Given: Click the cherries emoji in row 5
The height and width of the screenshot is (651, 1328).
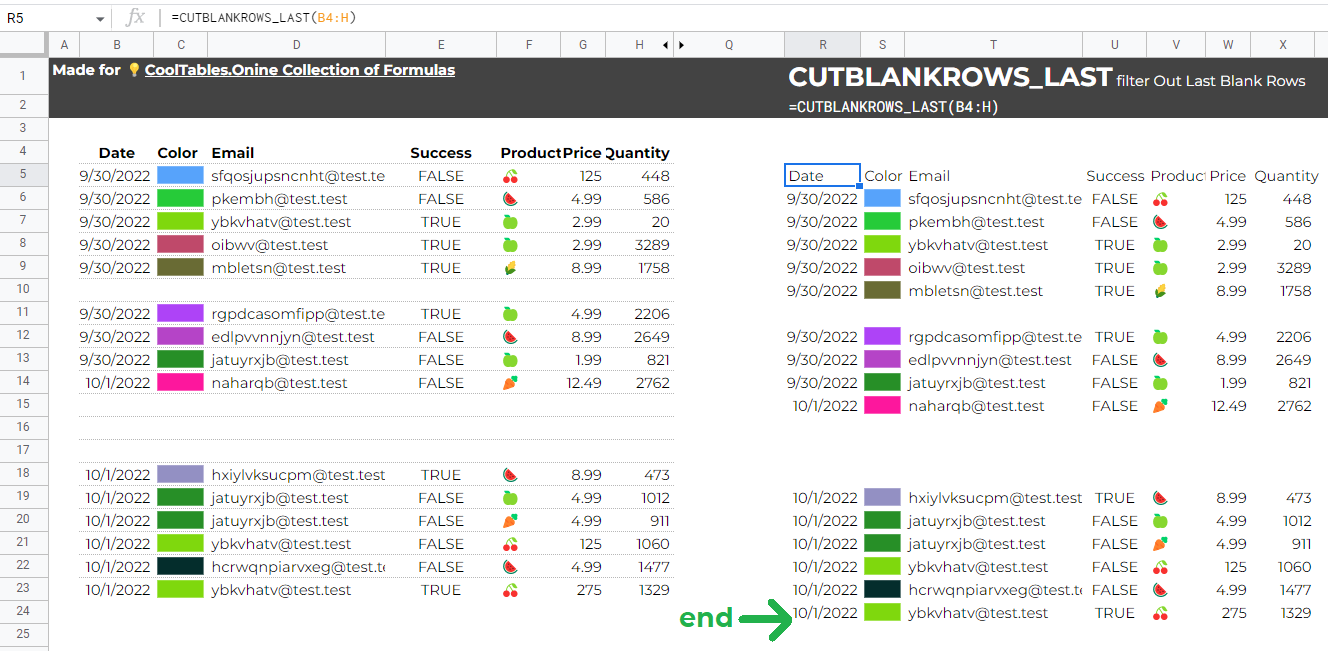Looking at the screenshot, I should [x=510, y=175].
